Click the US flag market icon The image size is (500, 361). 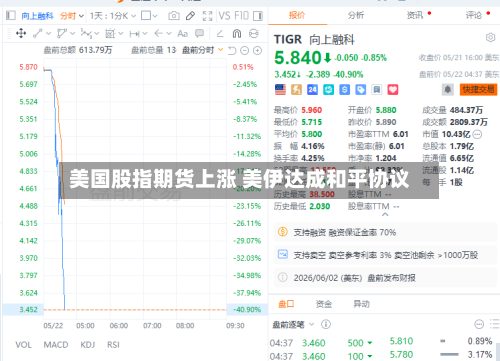coord(280,89)
